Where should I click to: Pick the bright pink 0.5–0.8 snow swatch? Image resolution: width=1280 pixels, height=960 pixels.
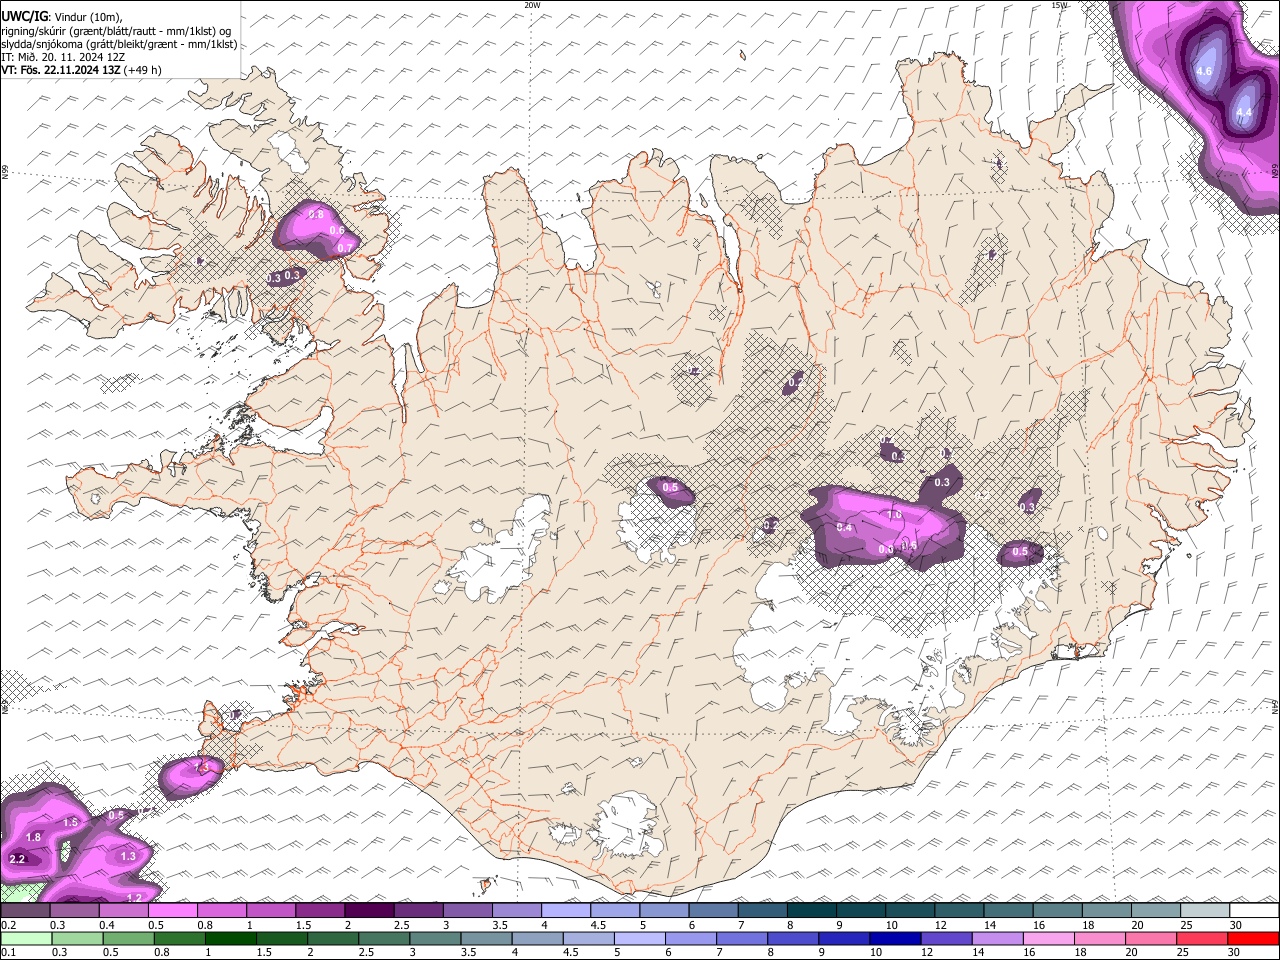pyautogui.click(x=173, y=911)
